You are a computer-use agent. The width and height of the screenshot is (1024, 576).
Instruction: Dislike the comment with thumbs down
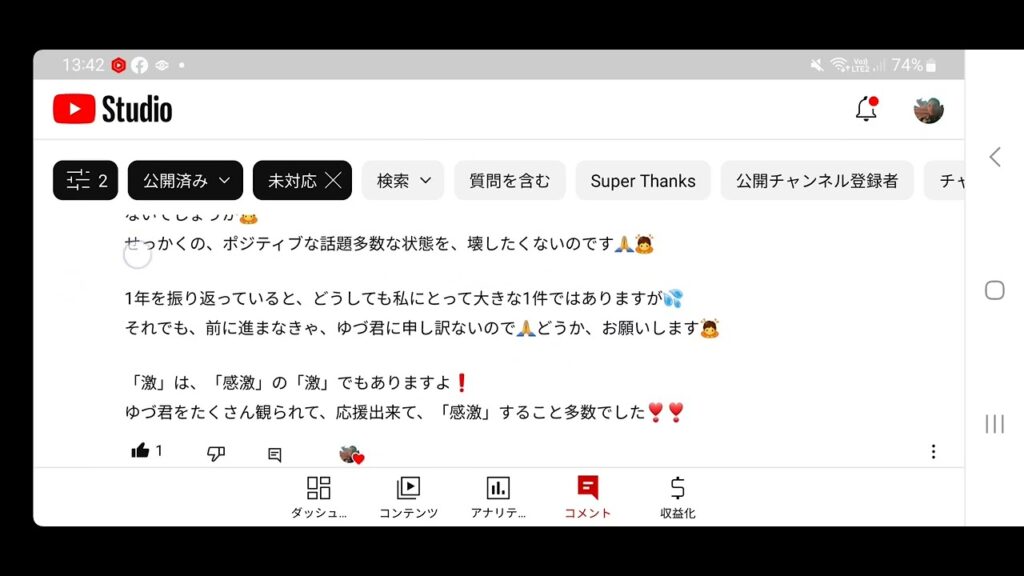(x=216, y=453)
